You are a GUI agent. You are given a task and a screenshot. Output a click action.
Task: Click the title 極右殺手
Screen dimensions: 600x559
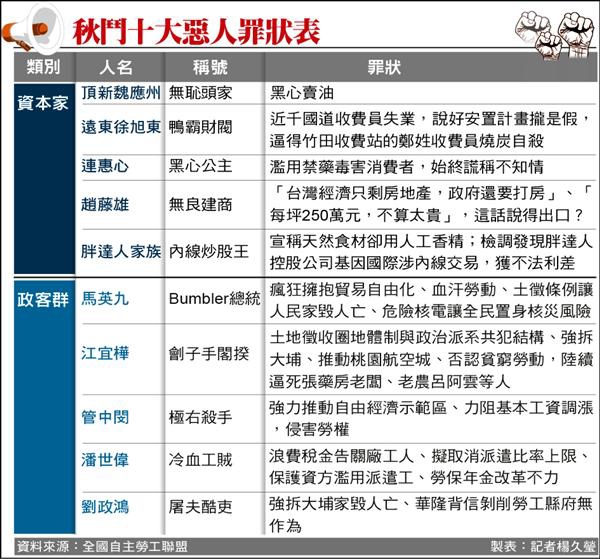pyautogui.click(x=201, y=417)
